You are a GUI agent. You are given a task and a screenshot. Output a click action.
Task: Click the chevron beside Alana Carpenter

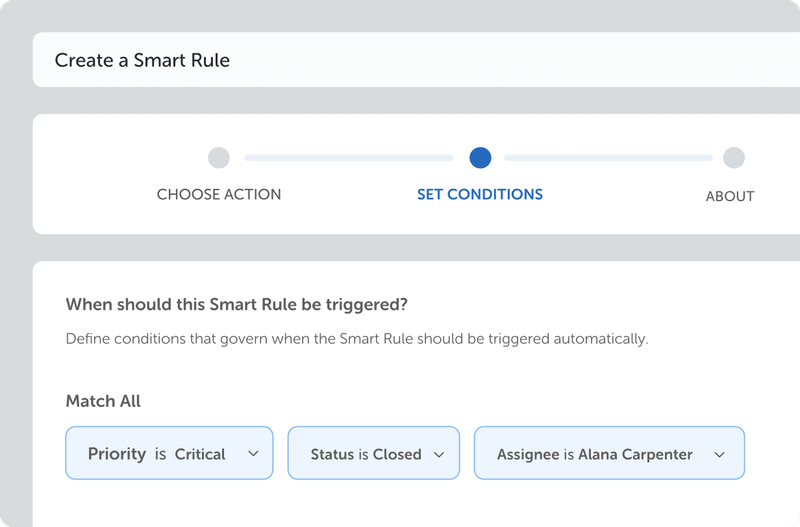pos(720,454)
